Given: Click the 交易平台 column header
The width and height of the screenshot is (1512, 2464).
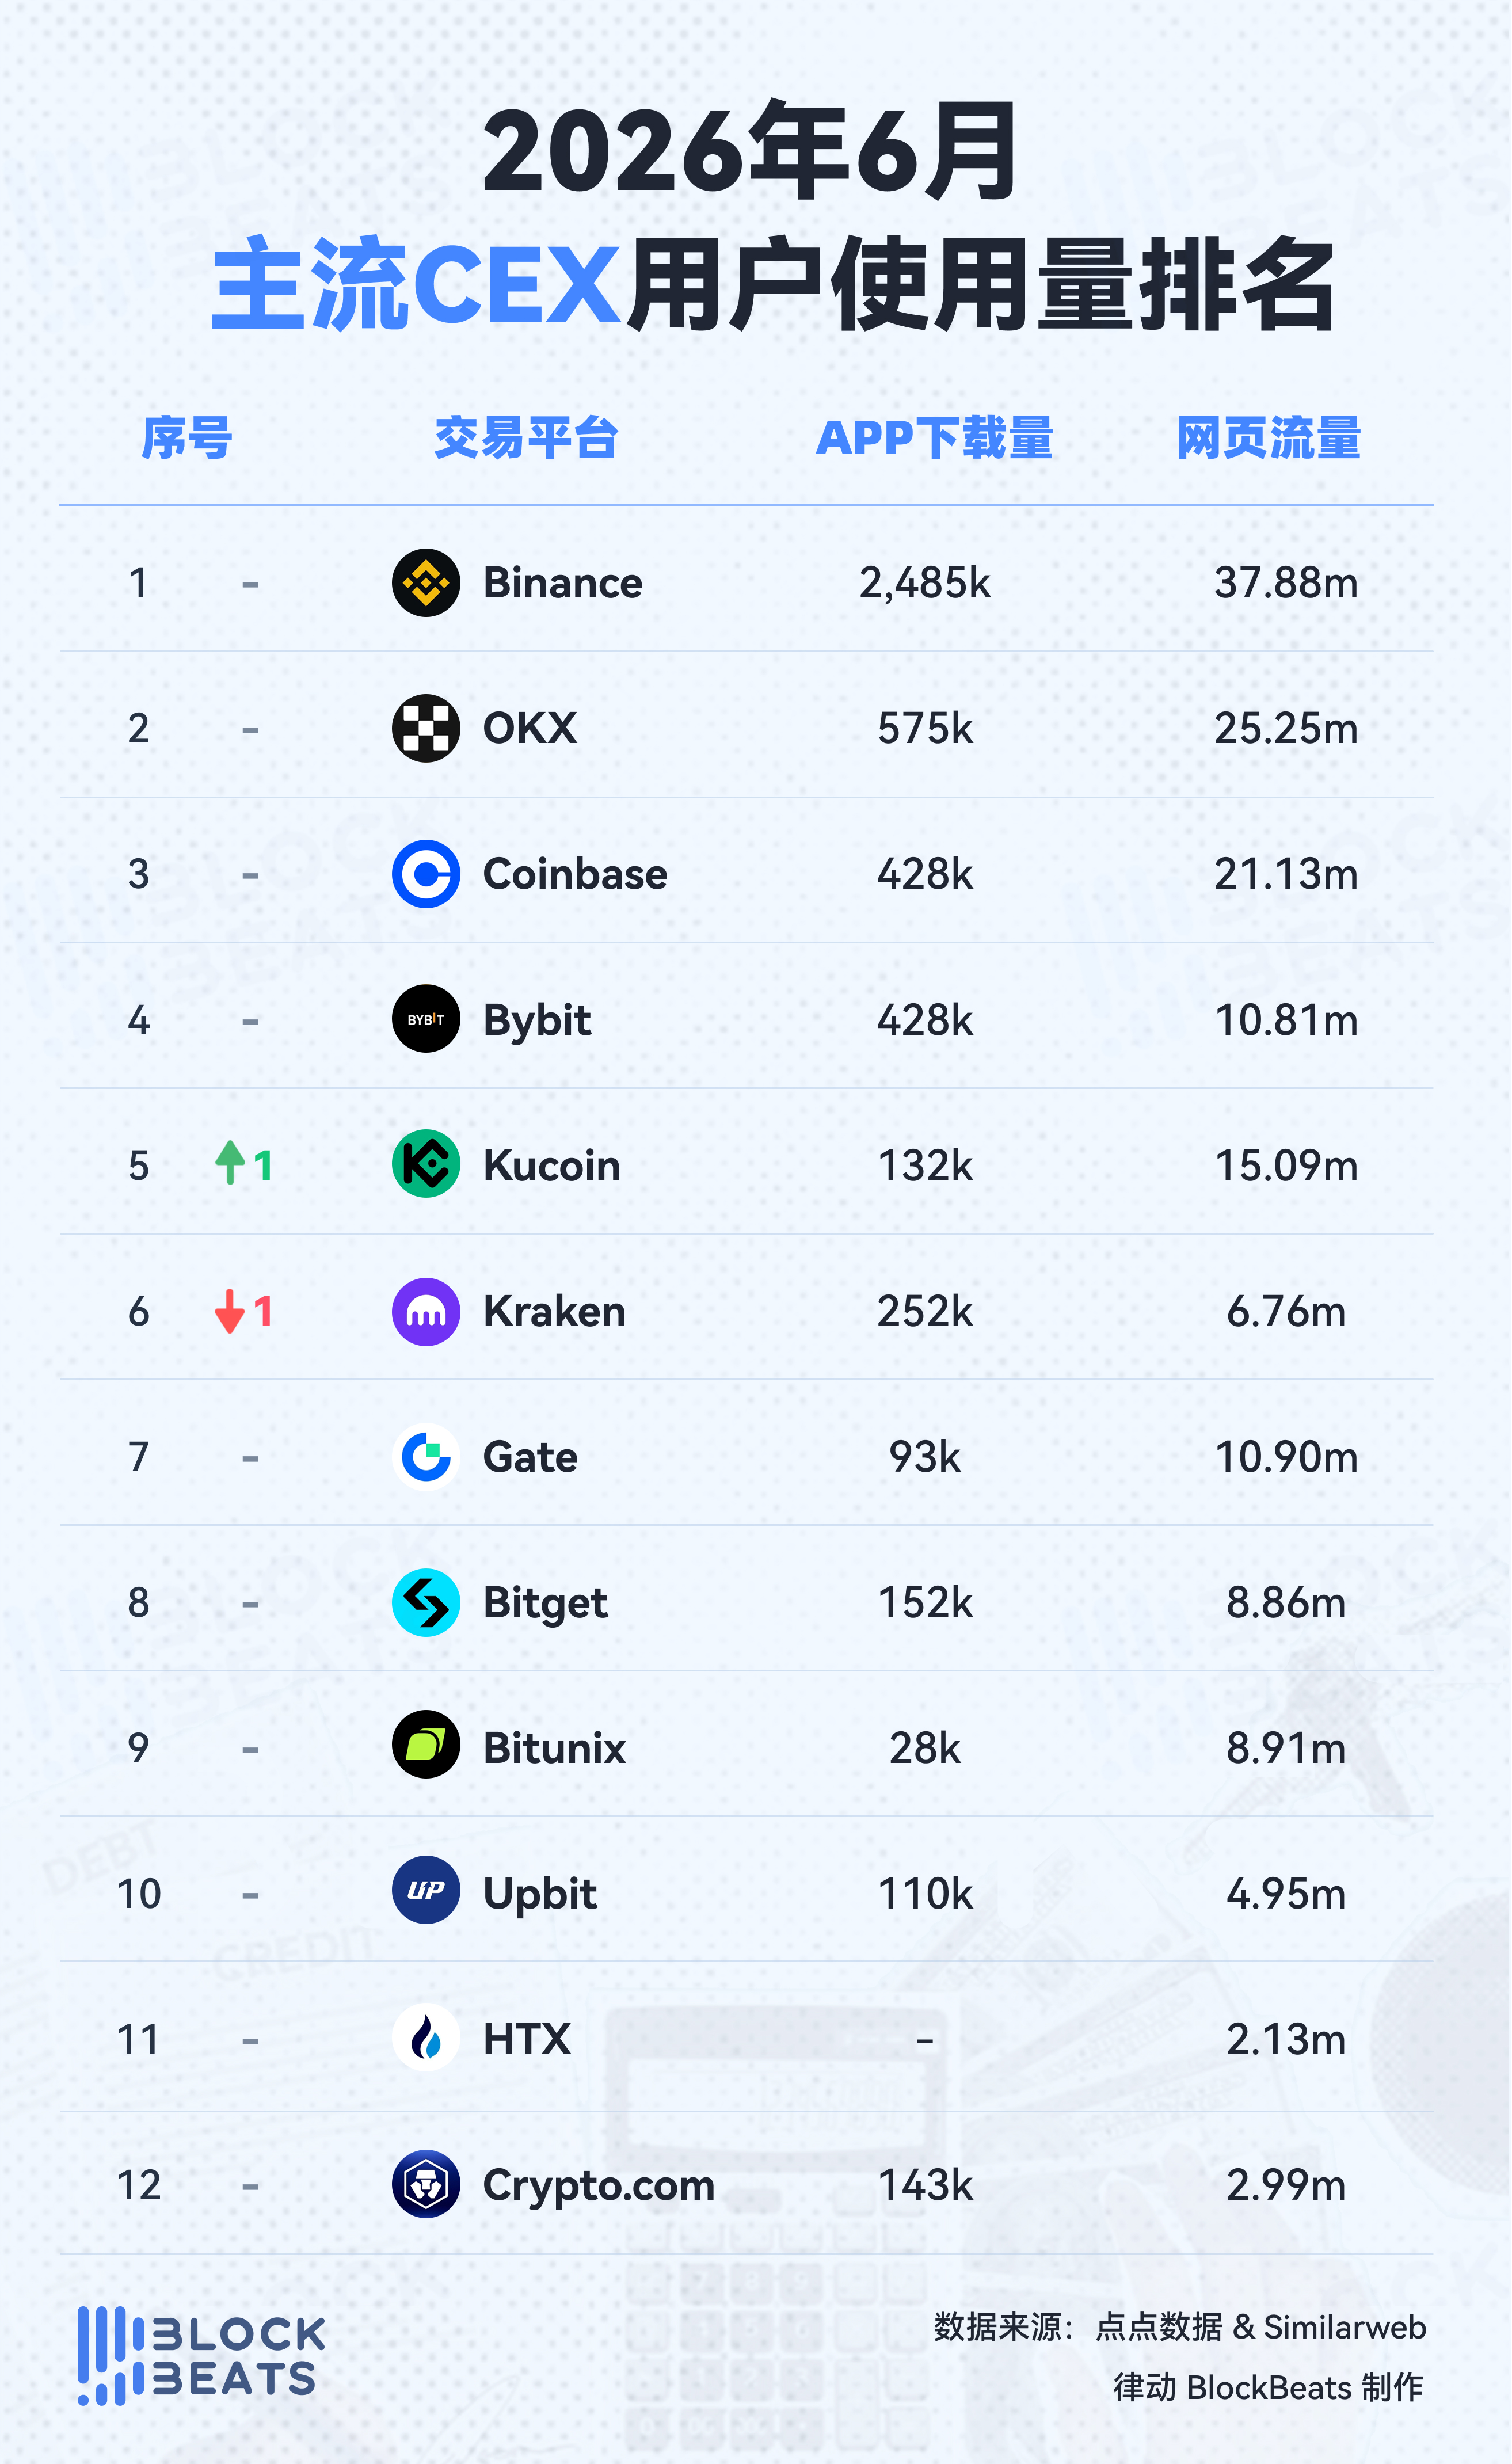Looking at the screenshot, I should pyautogui.click(x=526, y=438).
